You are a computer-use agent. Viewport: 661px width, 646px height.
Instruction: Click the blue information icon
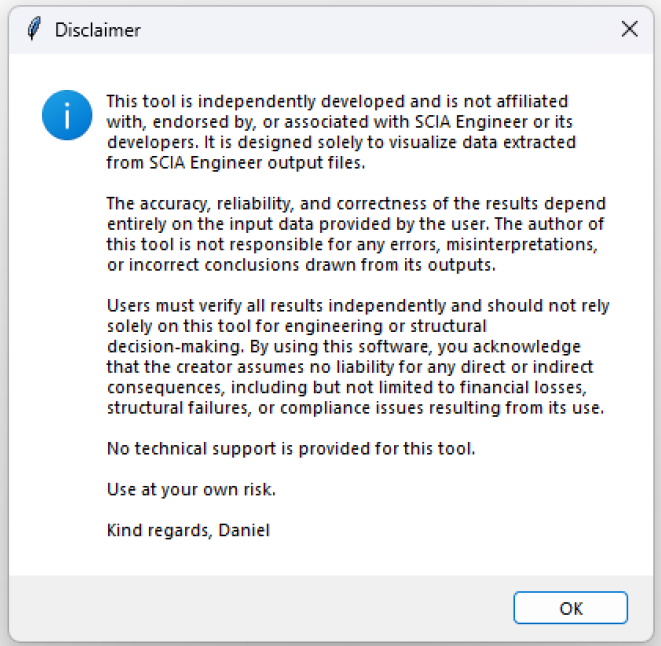point(67,115)
